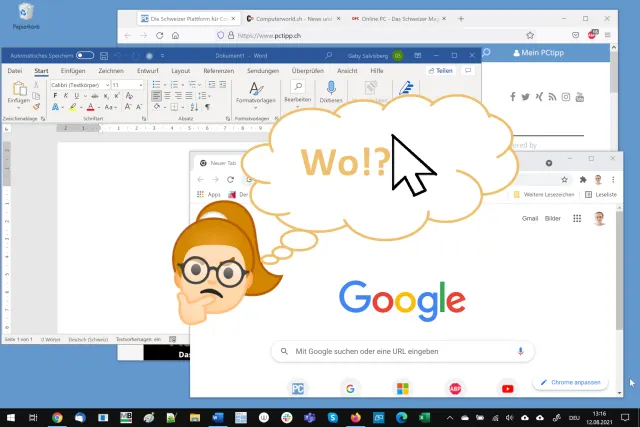Click the Chrome anpassen button
Image resolution: width=640 pixels, height=427 pixels.
pyautogui.click(x=570, y=383)
